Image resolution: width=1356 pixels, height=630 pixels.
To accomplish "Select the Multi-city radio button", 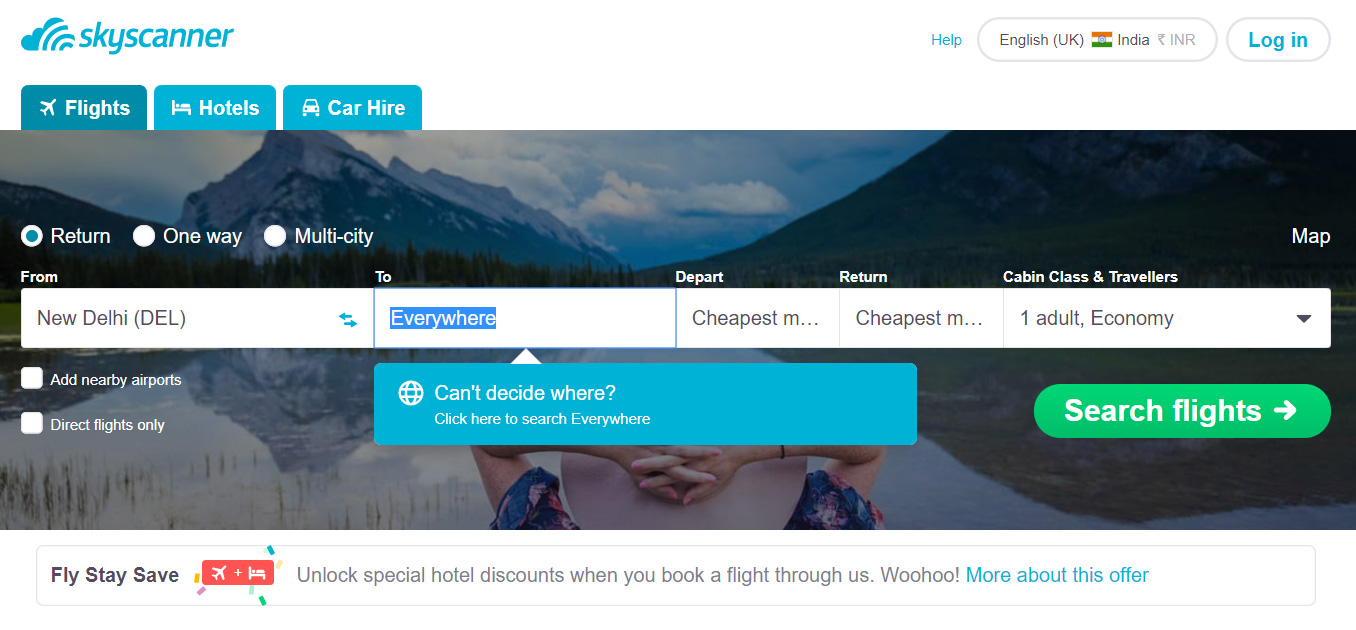I will pyautogui.click(x=275, y=236).
